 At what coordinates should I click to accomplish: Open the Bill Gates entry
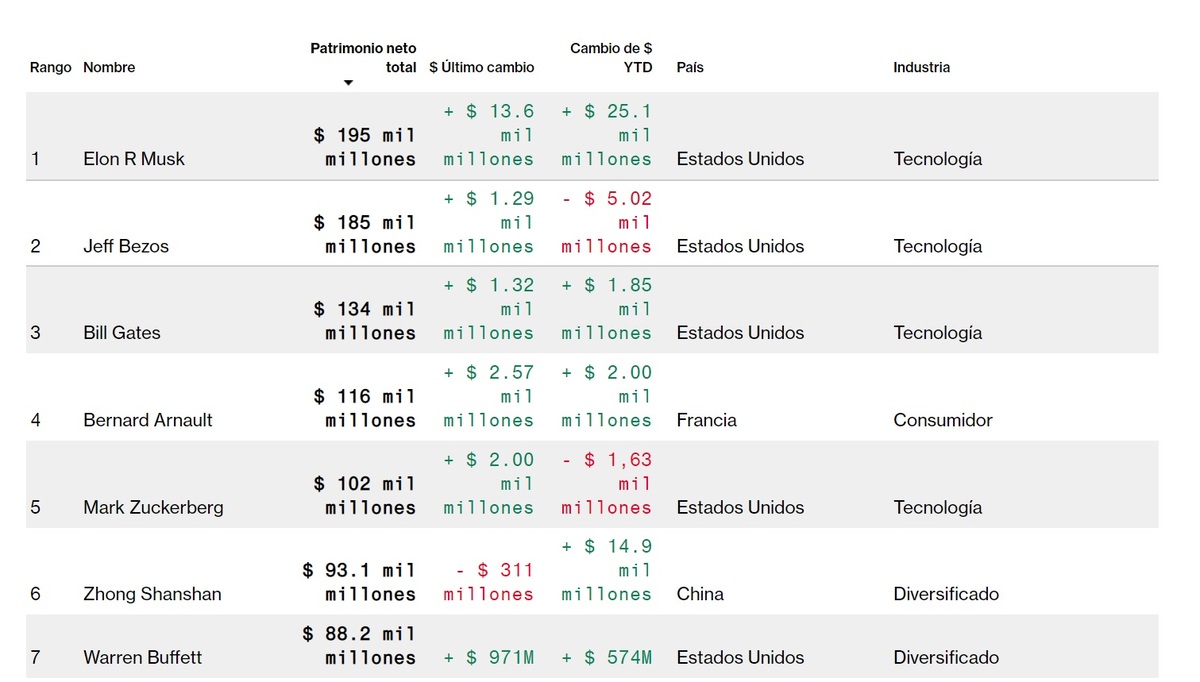[122, 333]
